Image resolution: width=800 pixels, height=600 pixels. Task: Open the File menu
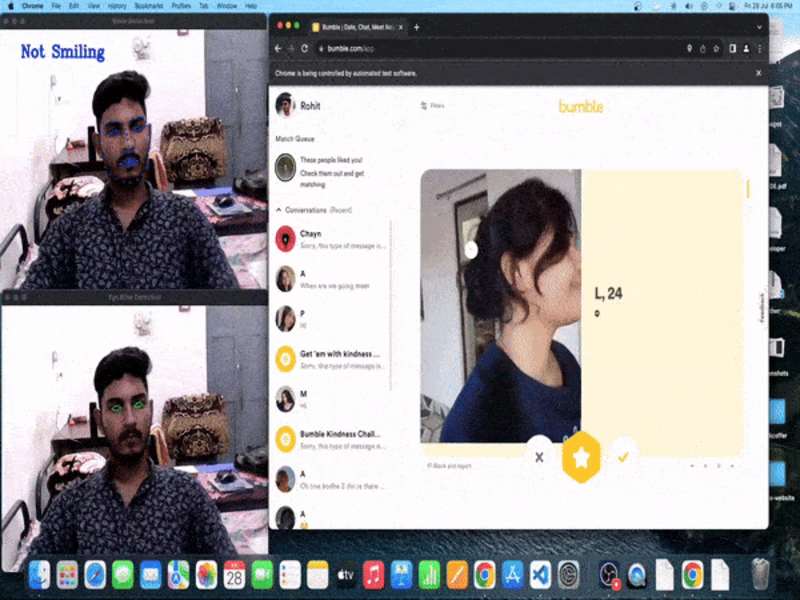point(56,6)
